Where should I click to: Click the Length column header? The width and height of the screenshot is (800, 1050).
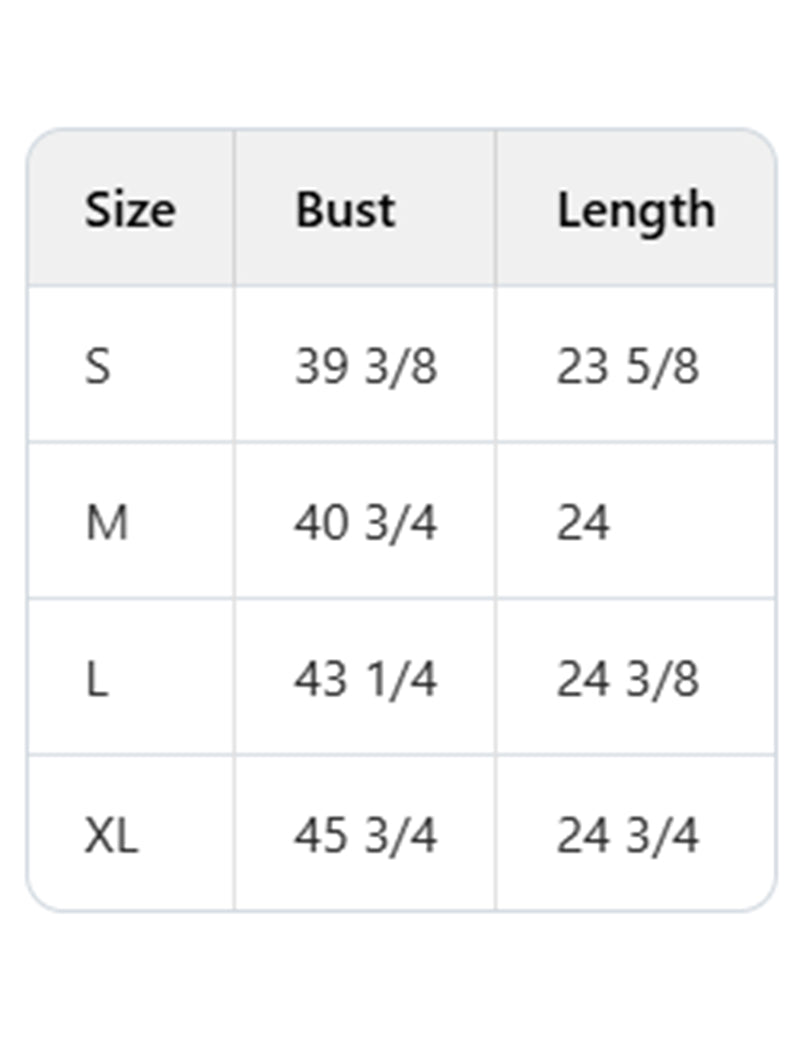(635, 210)
